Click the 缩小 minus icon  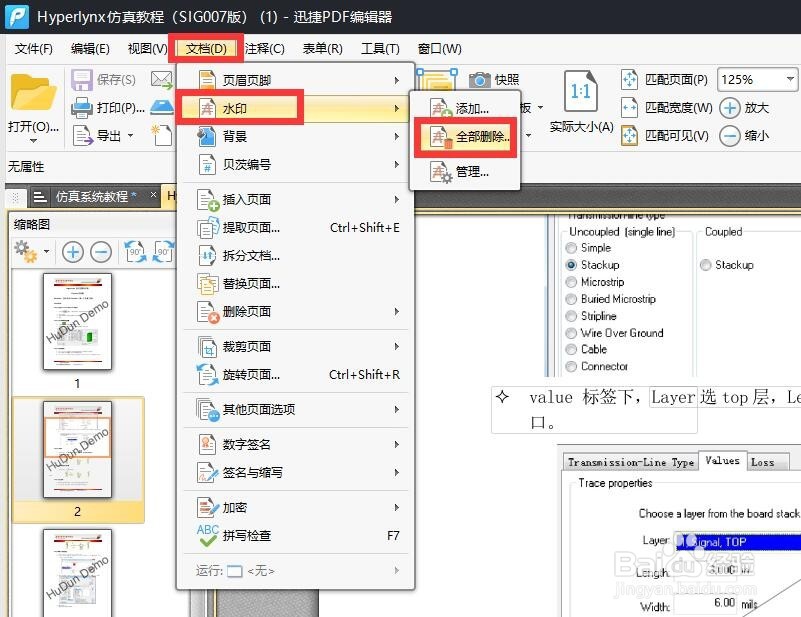pyautogui.click(x=730, y=136)
